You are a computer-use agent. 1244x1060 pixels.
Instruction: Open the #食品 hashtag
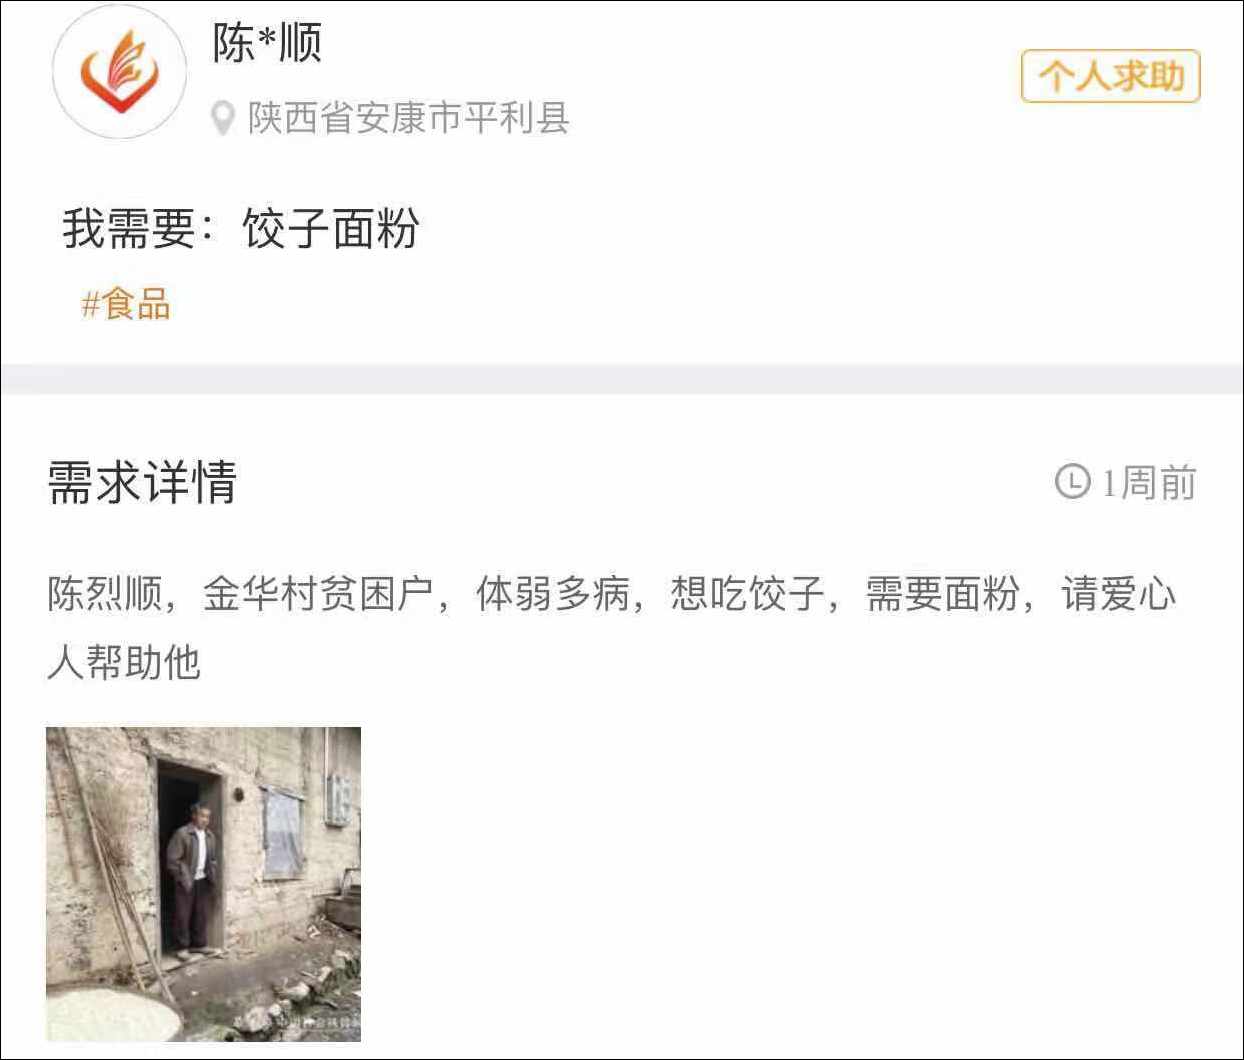pyautogui.click(x=126, y=304)
